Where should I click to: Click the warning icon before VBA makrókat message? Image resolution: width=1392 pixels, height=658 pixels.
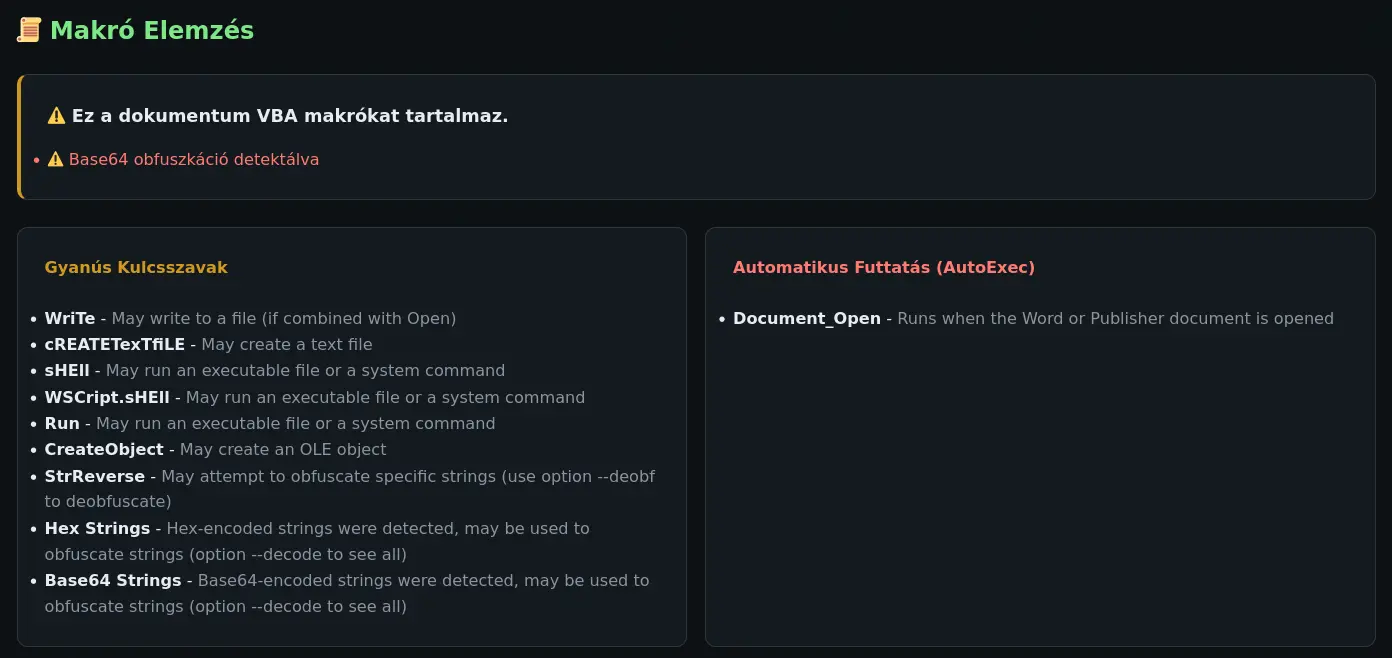pos(56,116)
